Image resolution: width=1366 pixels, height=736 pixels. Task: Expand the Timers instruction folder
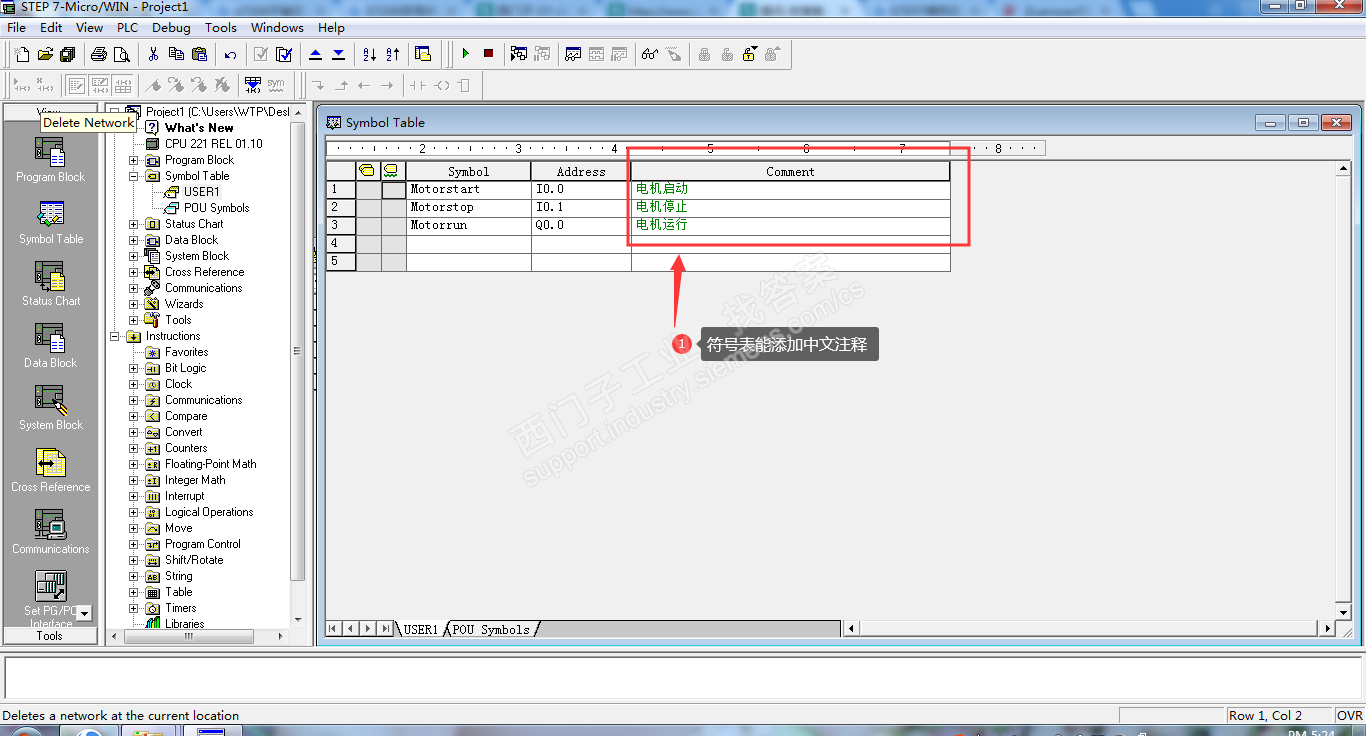coord(134,608)
